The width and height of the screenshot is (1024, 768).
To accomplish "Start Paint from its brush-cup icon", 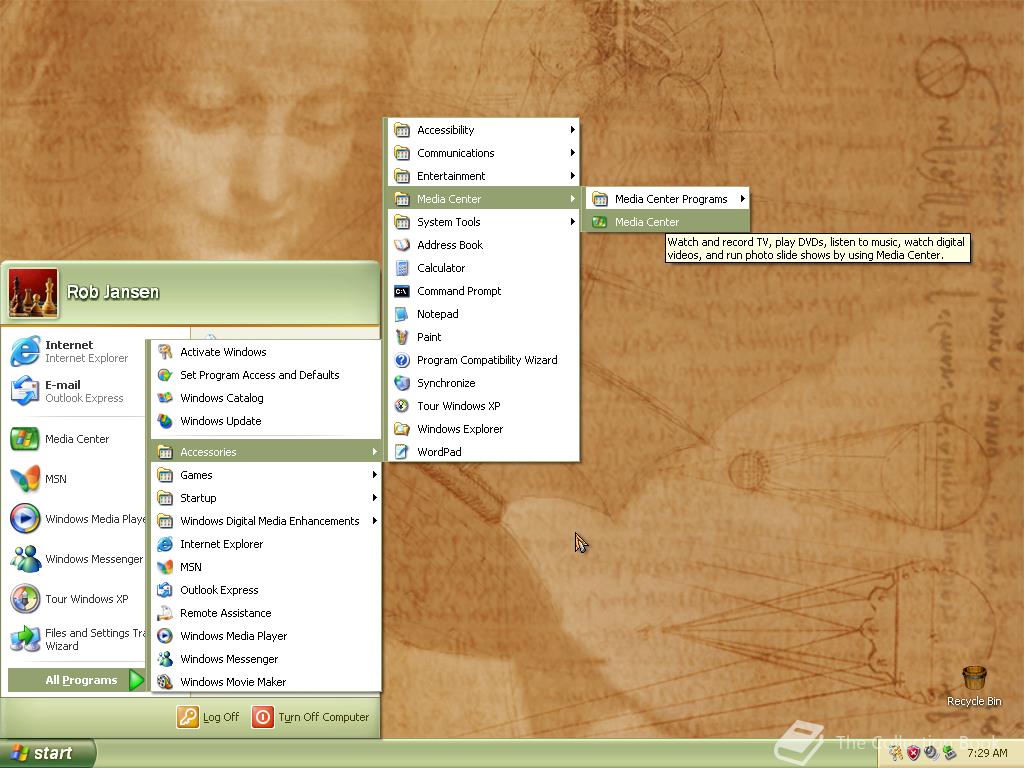I will coord(402,337).
